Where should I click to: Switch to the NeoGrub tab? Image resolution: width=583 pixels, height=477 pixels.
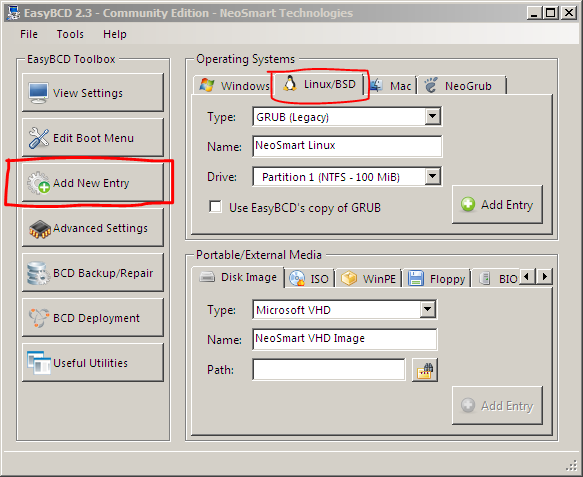click(x=461, y=86)
